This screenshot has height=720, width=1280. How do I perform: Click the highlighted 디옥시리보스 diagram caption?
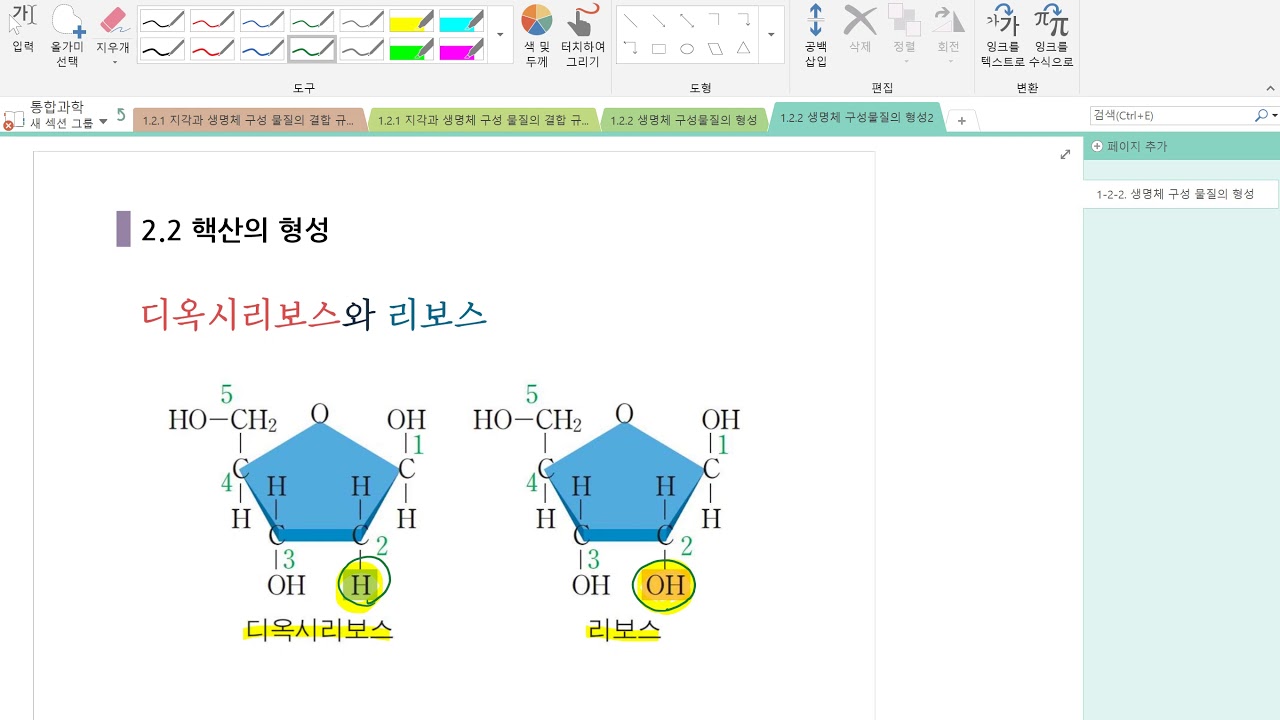(319, 629)
